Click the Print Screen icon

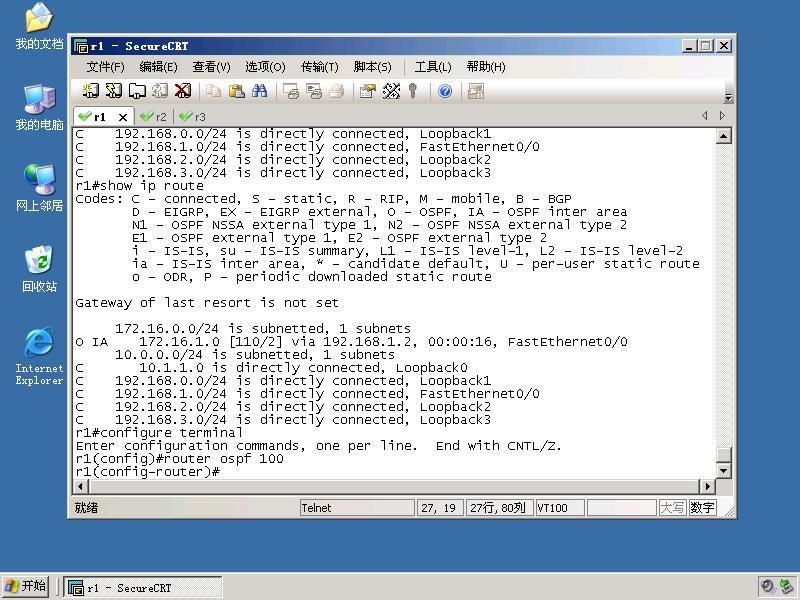(291, 91)
